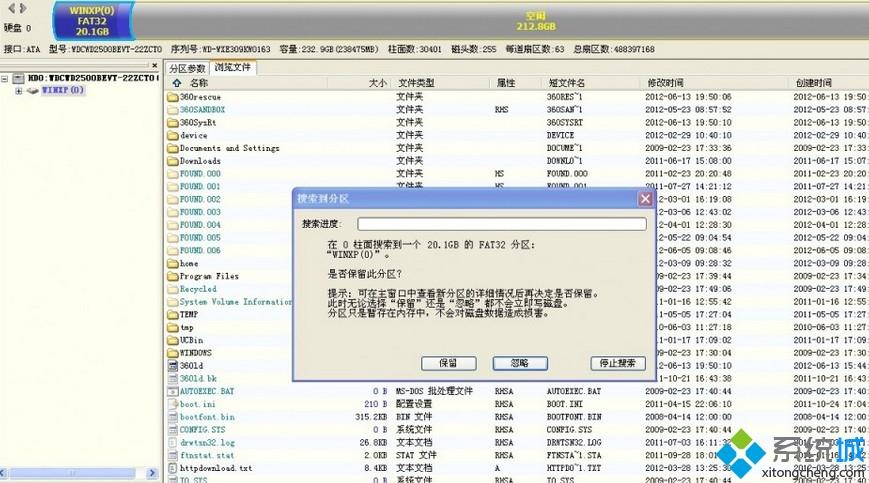Close the 搜索到分区 dialog

click(x=645, y=198)
